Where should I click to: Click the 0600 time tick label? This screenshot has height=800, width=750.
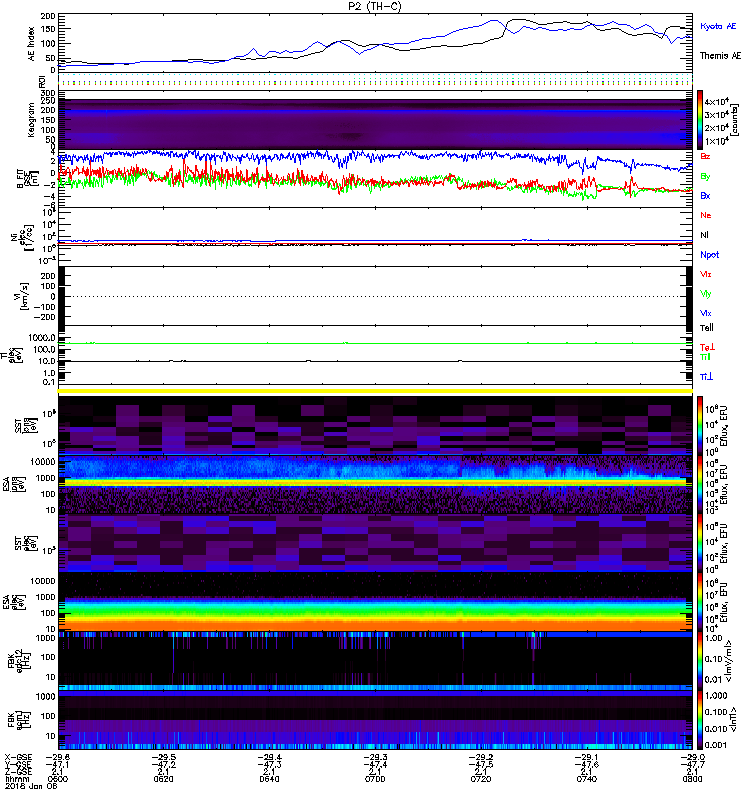pos(57,779)
